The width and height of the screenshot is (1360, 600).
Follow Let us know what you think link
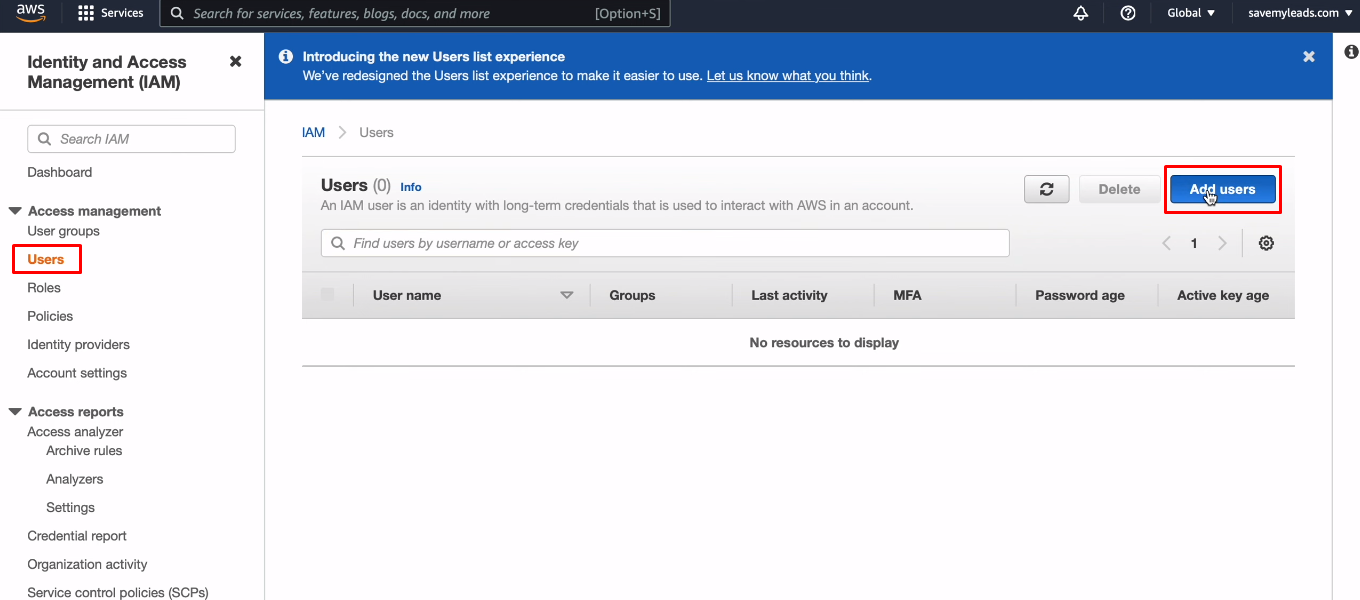pos(788,76)
